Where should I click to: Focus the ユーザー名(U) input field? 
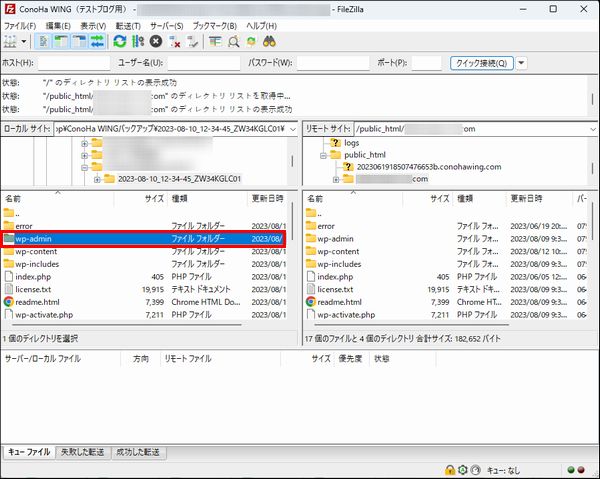pyautogui.click(x=204, y=63)
